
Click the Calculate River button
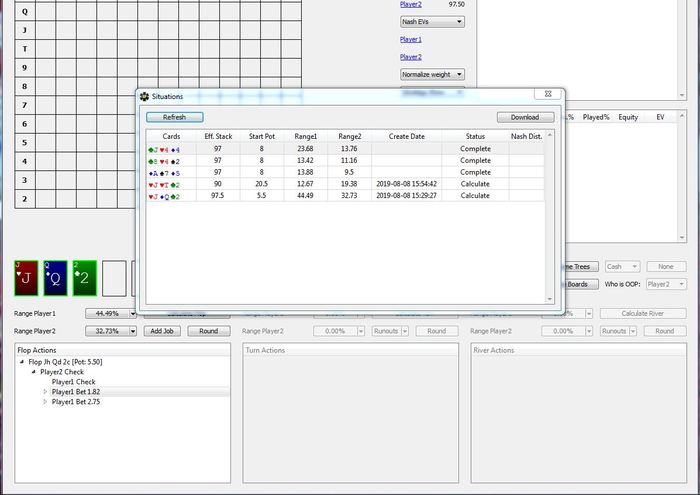point(642,313)
